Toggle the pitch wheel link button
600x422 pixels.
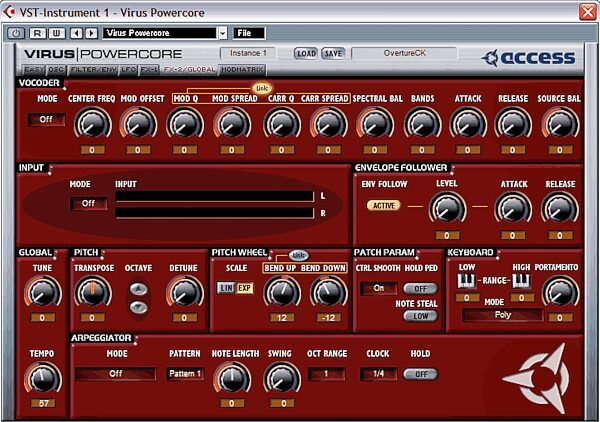(298, 255)
